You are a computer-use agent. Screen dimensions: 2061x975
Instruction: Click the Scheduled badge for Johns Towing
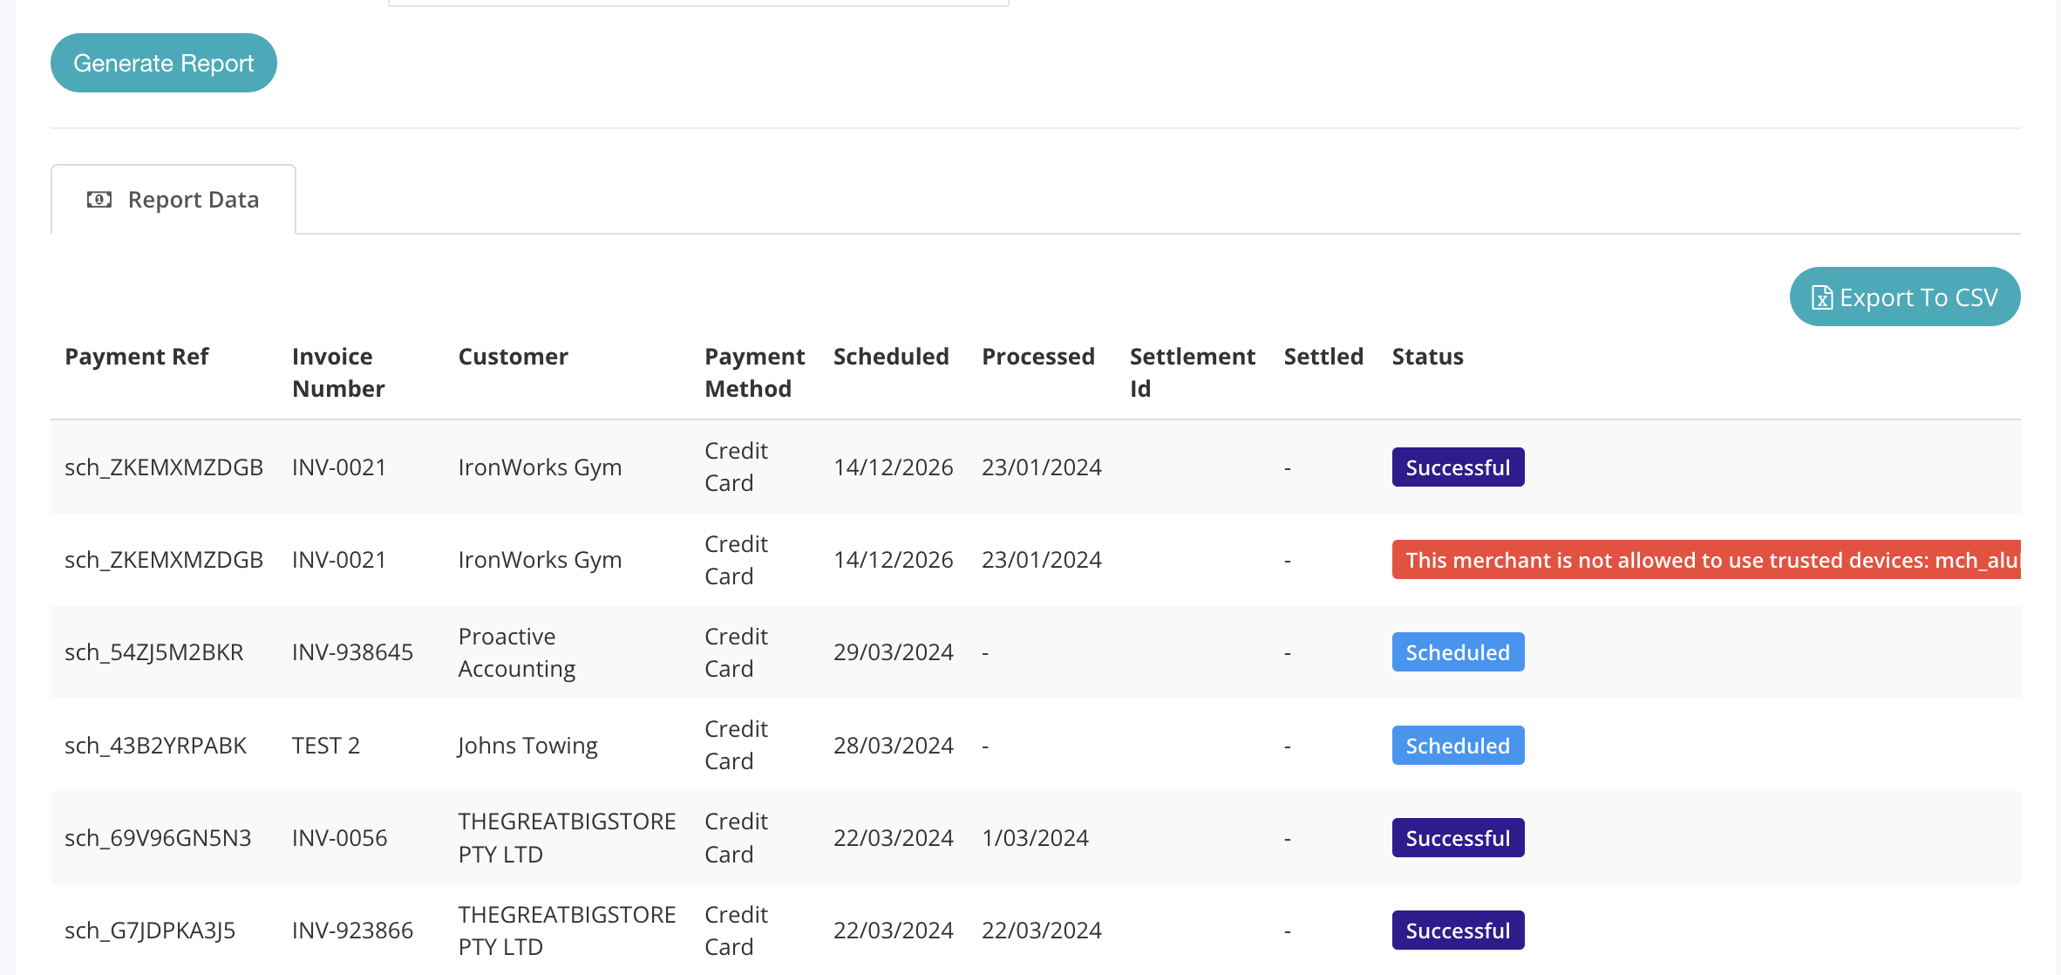1457,744
